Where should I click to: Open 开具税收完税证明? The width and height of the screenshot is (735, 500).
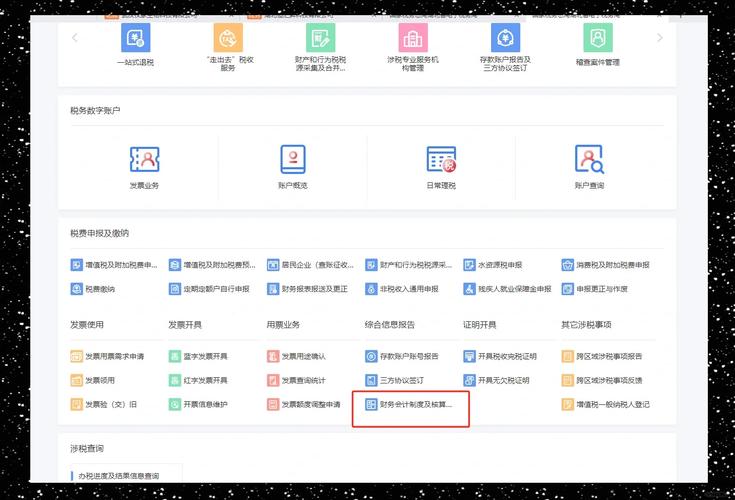click(500, 356)
